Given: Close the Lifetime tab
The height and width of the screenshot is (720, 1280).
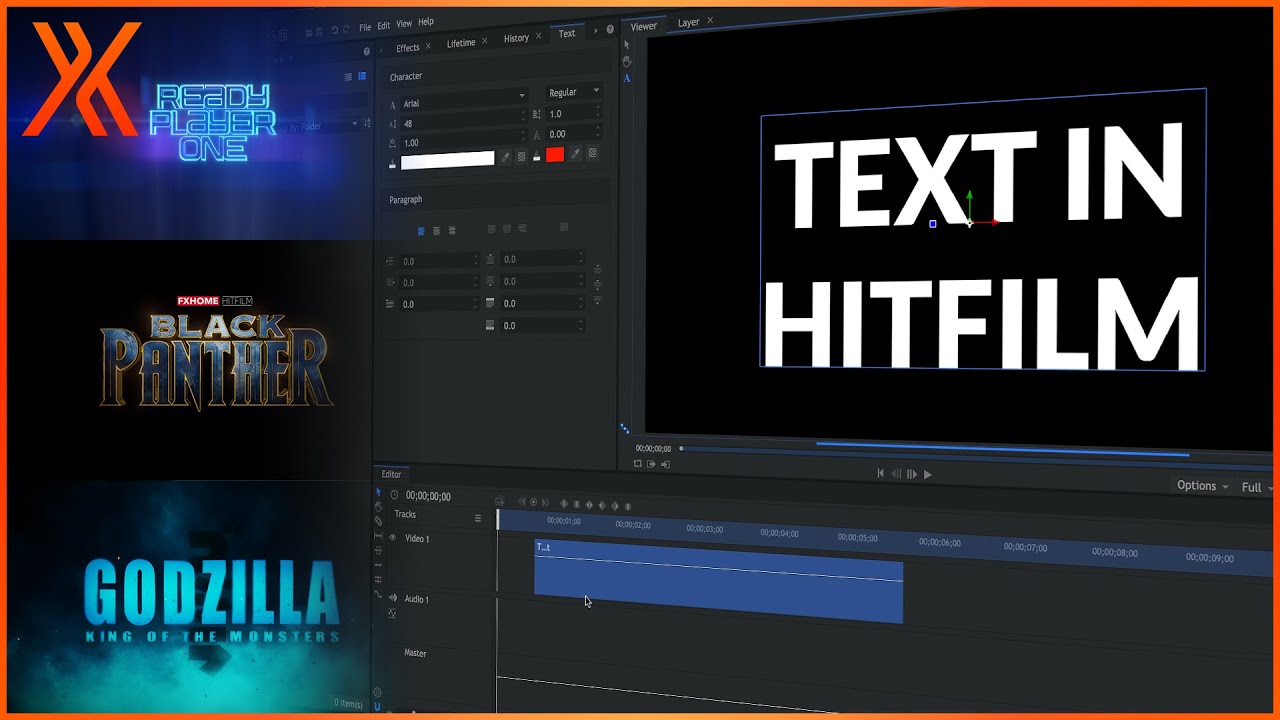Looking at the screenshot, I should [485, 41].
